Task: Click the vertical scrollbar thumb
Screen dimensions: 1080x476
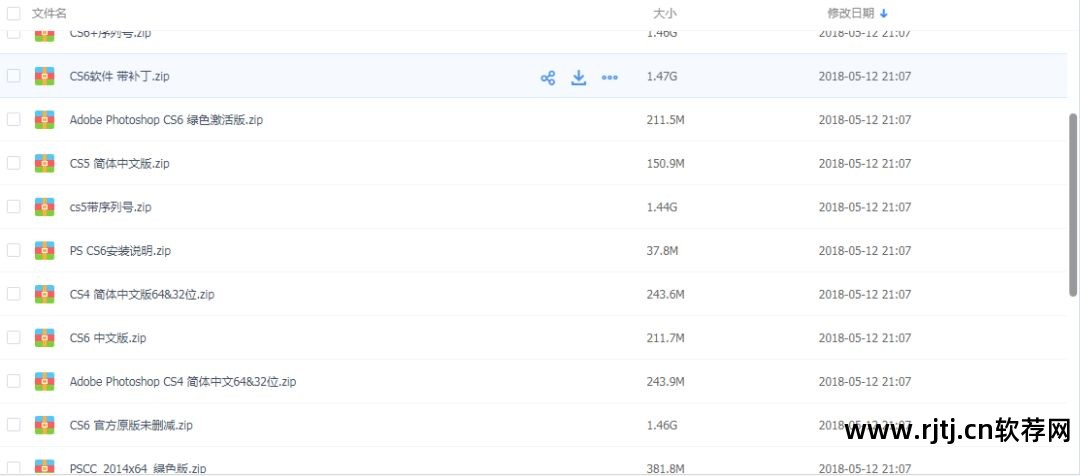Action: pos(1072,205)
